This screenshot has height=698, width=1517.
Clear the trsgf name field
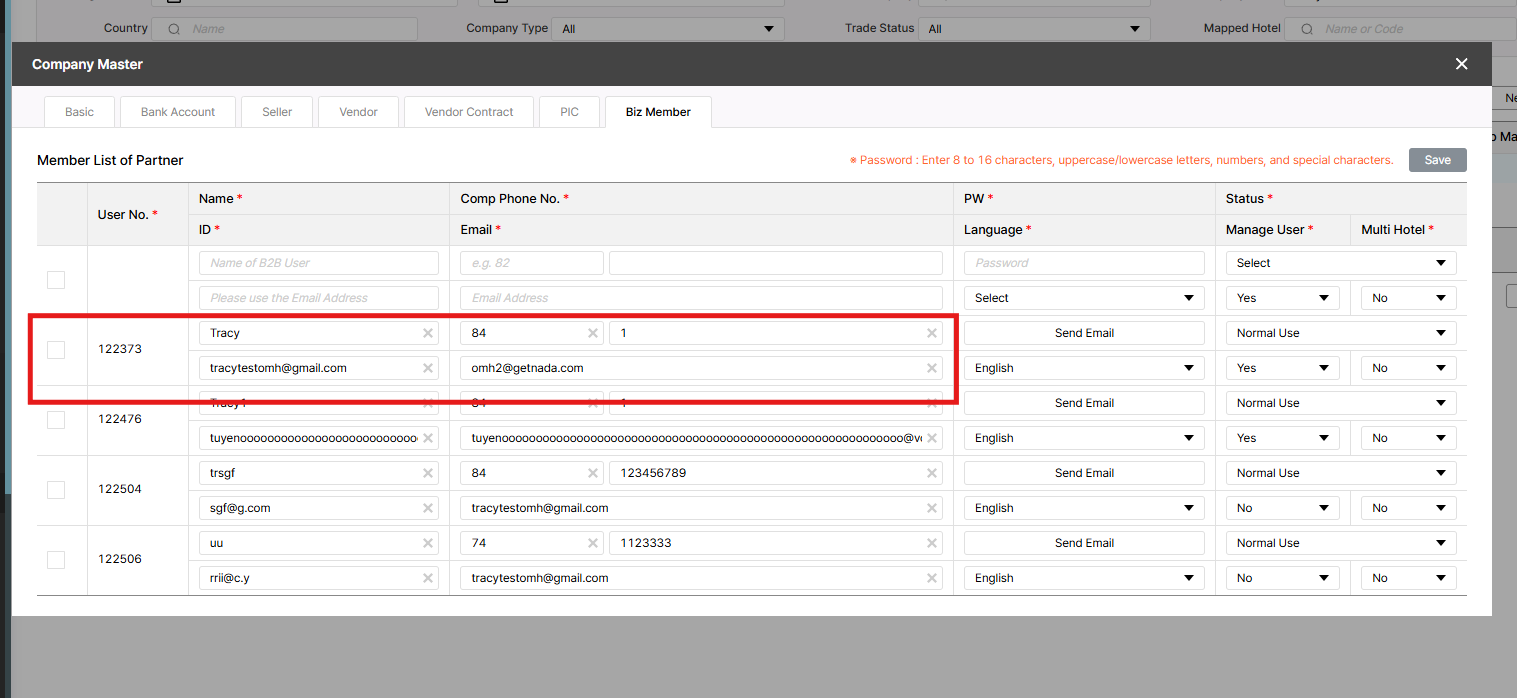(x=428, y=473)
